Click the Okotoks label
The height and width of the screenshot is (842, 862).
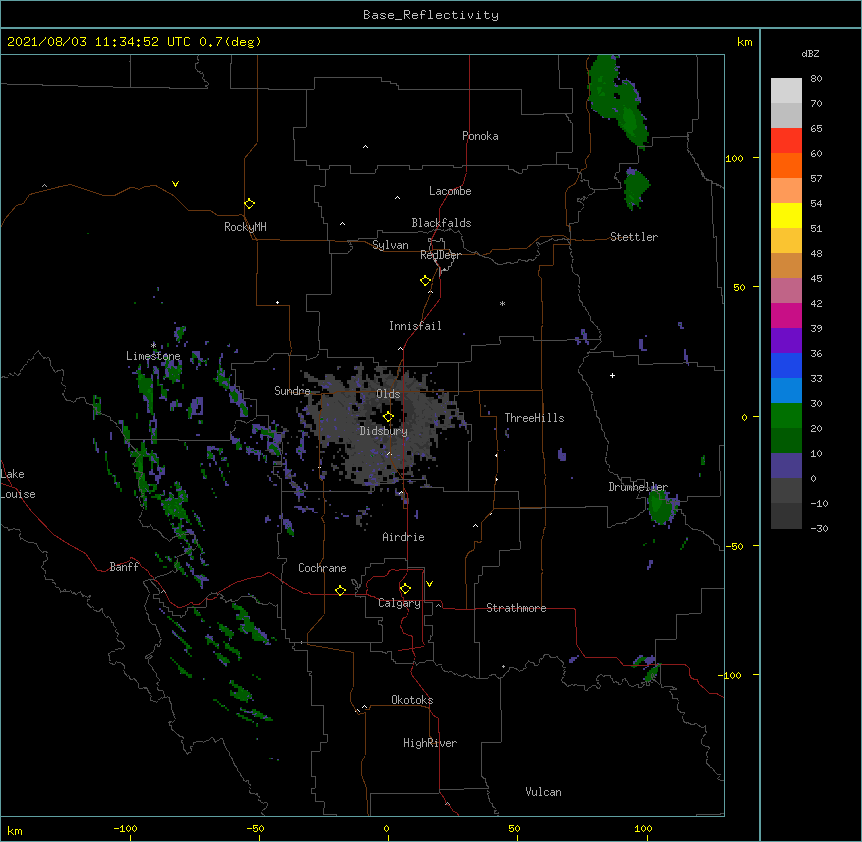coord(412,700)
